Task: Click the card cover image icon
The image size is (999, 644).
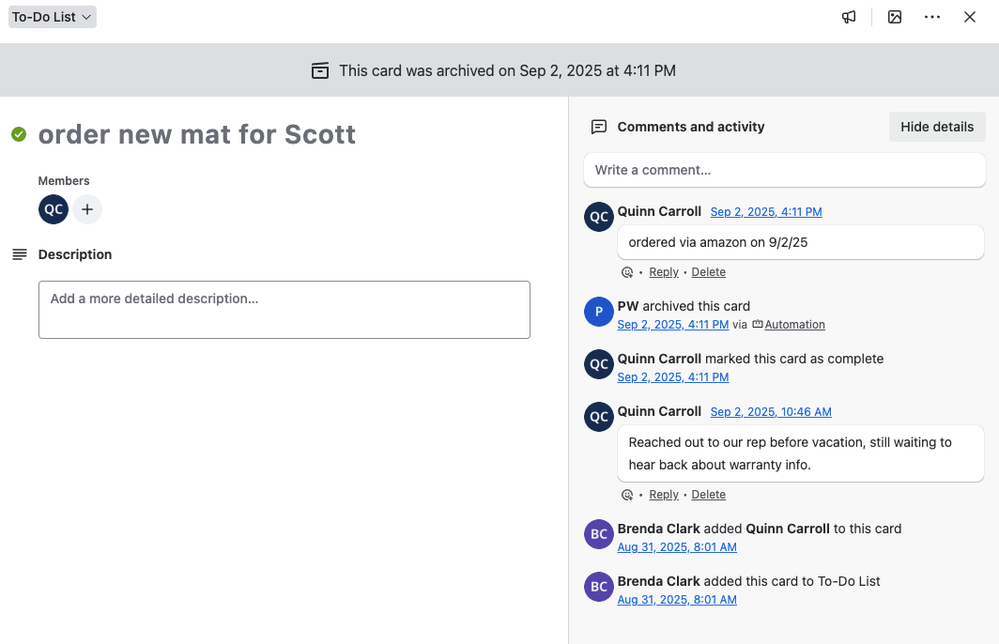Action: coord(895,17)
